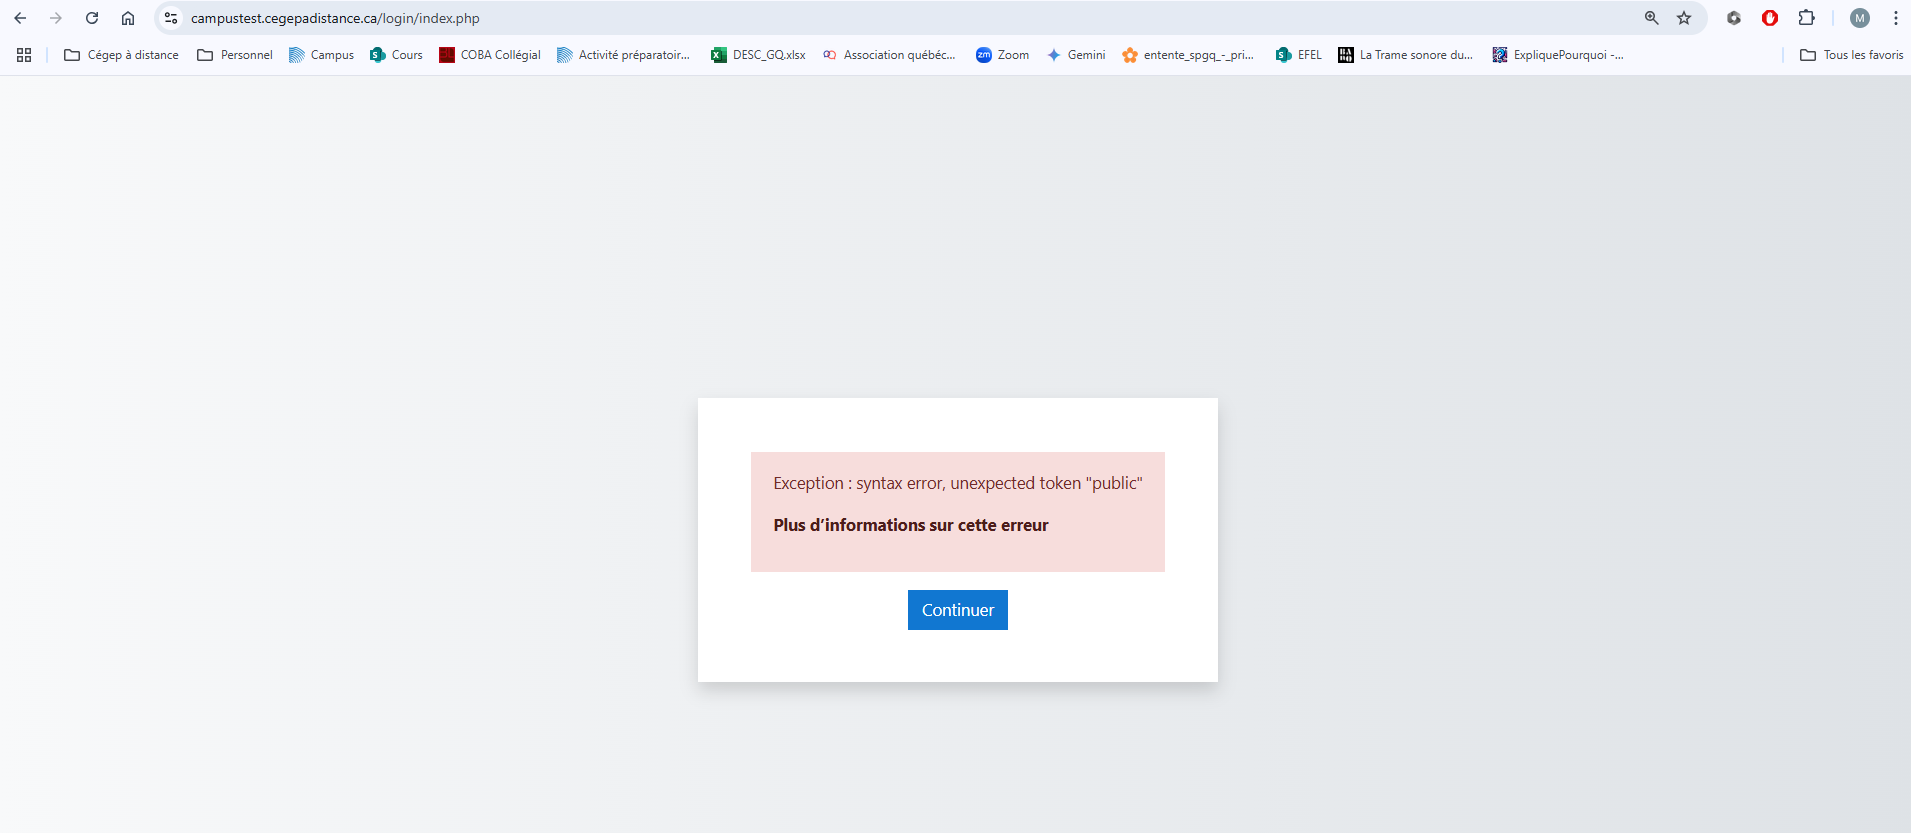Expand the Cégep à distance bookmark folder
1911x833 pixels.
121,55
